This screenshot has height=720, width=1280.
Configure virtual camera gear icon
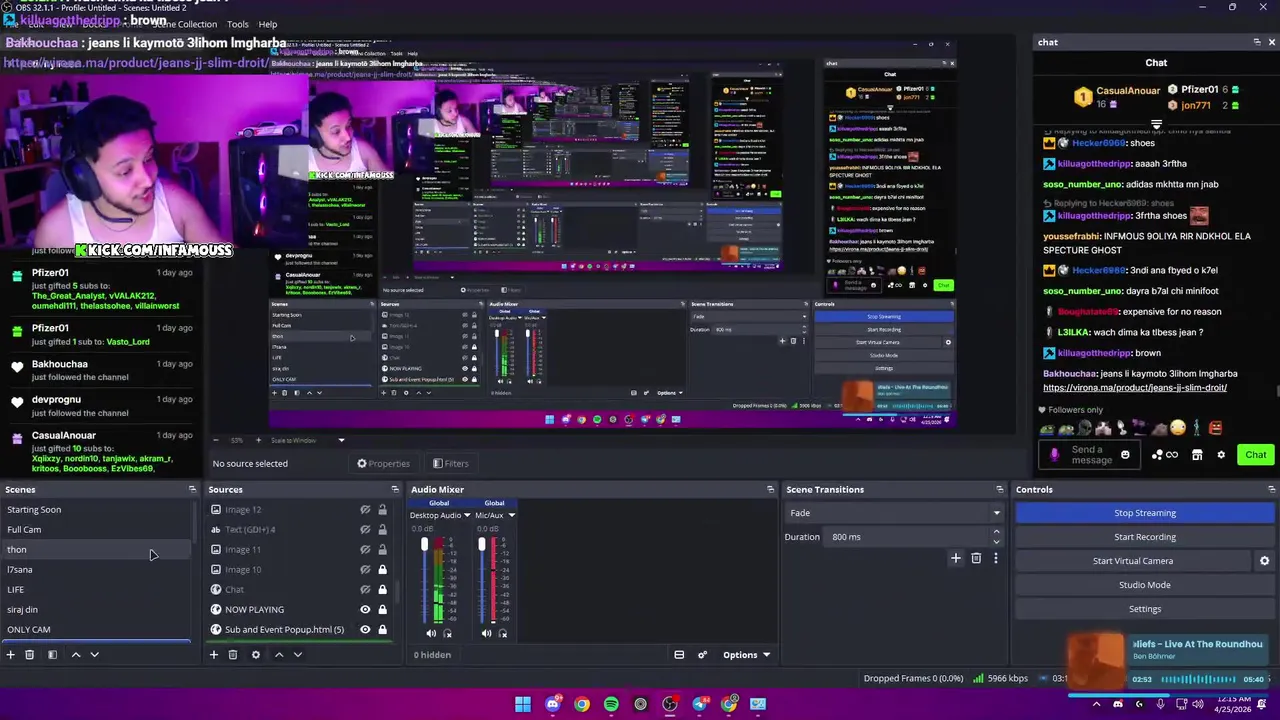[x=1264, y=561]
